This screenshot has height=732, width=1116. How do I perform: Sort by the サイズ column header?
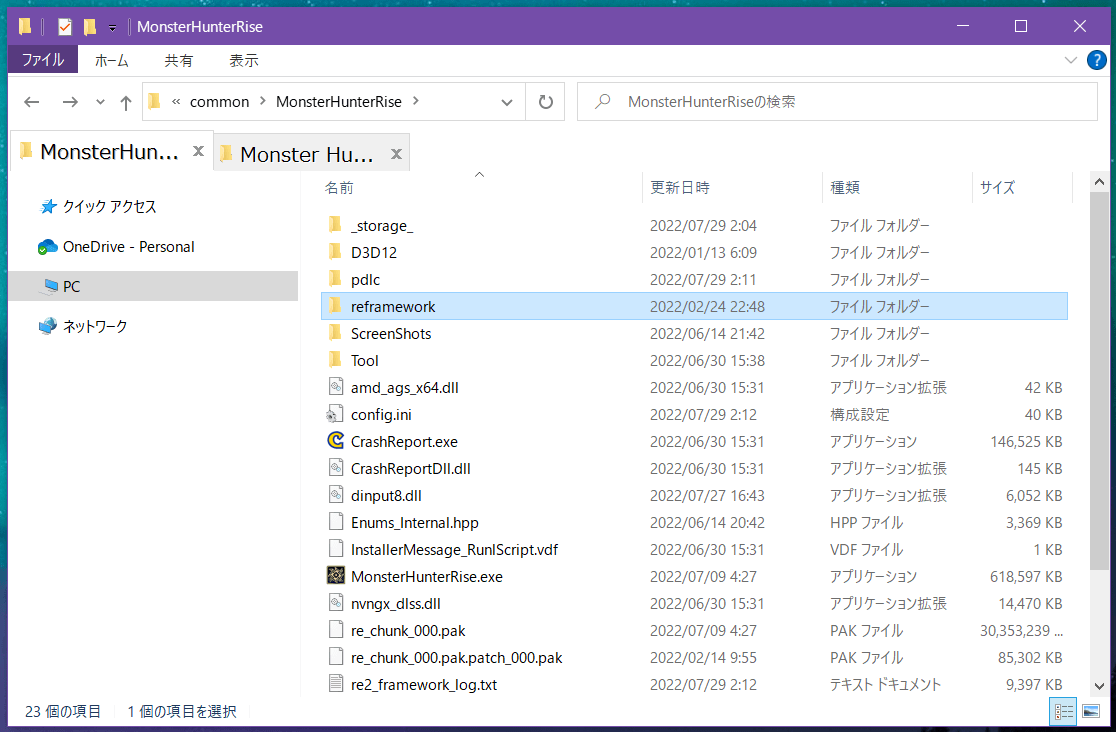click(997, 187)
